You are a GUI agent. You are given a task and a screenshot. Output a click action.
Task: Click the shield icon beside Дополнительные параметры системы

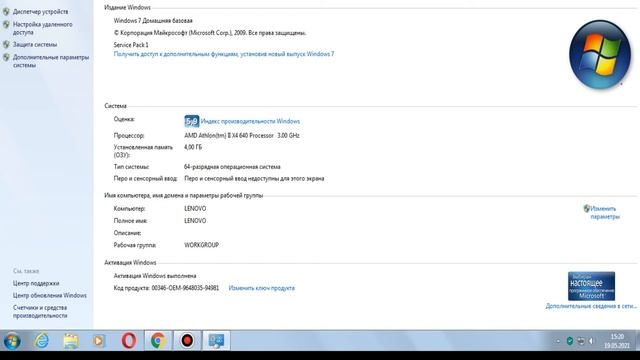(x=6, y=58)
